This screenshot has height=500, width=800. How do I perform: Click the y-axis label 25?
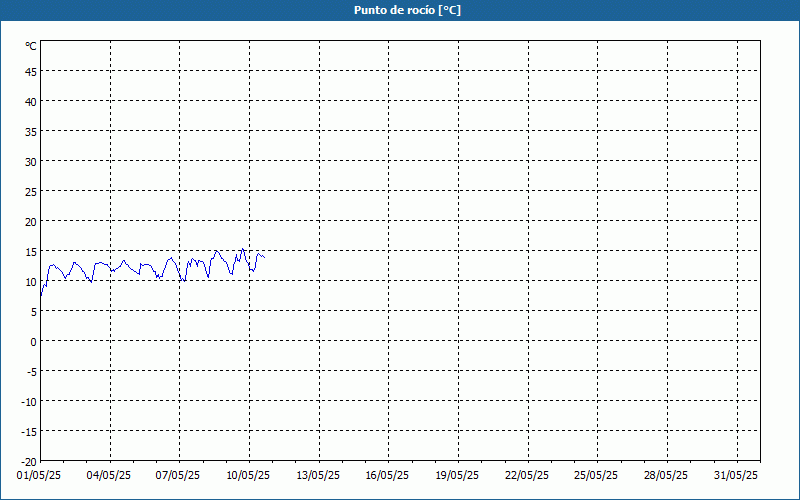[x=31, y=192]
